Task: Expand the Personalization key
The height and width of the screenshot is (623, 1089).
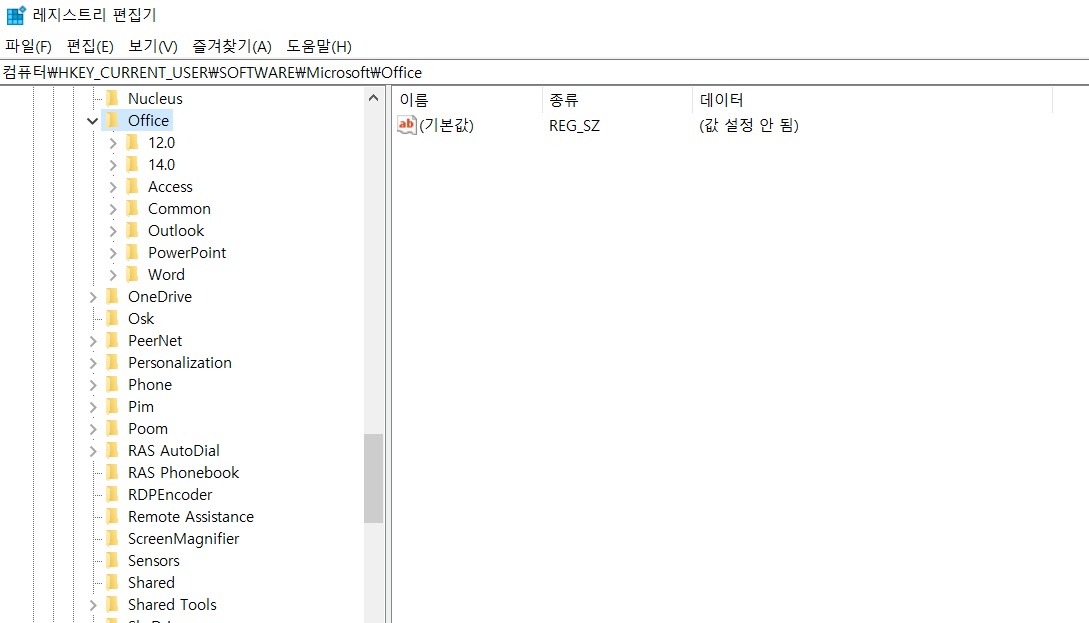Action: click(x=92, y=363)
